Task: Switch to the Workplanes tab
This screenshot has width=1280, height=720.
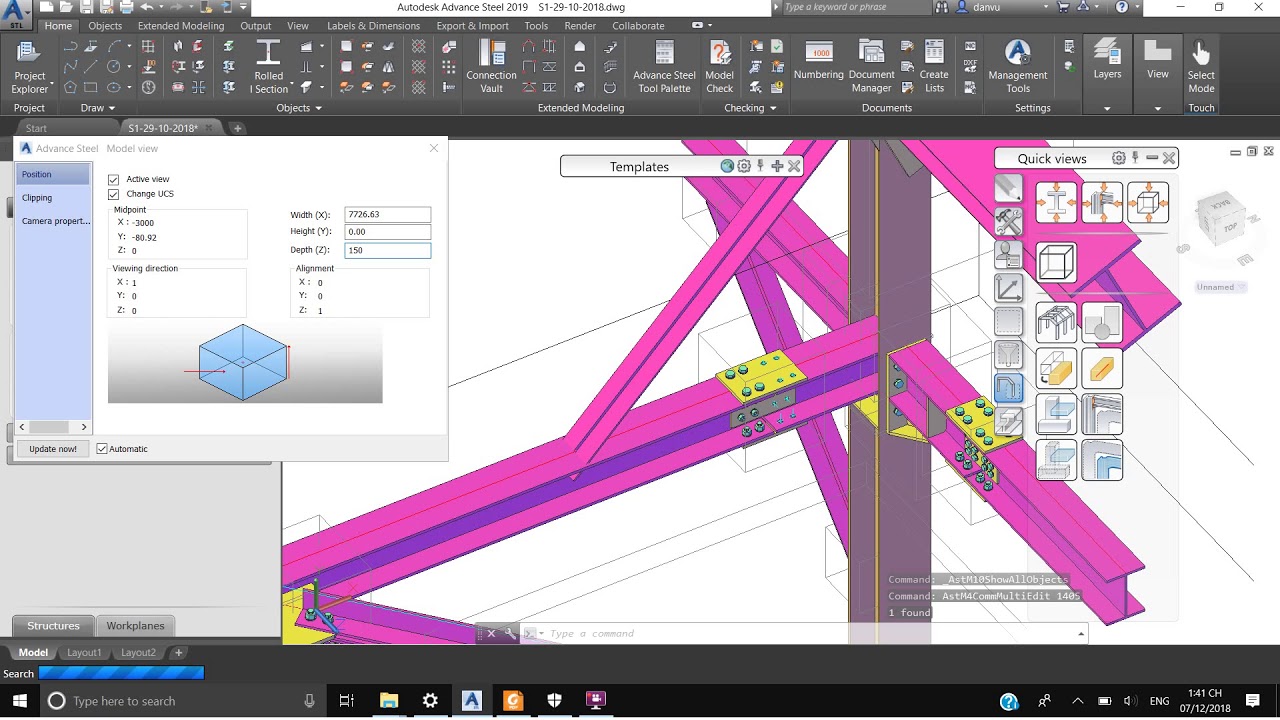Action: 135,626
